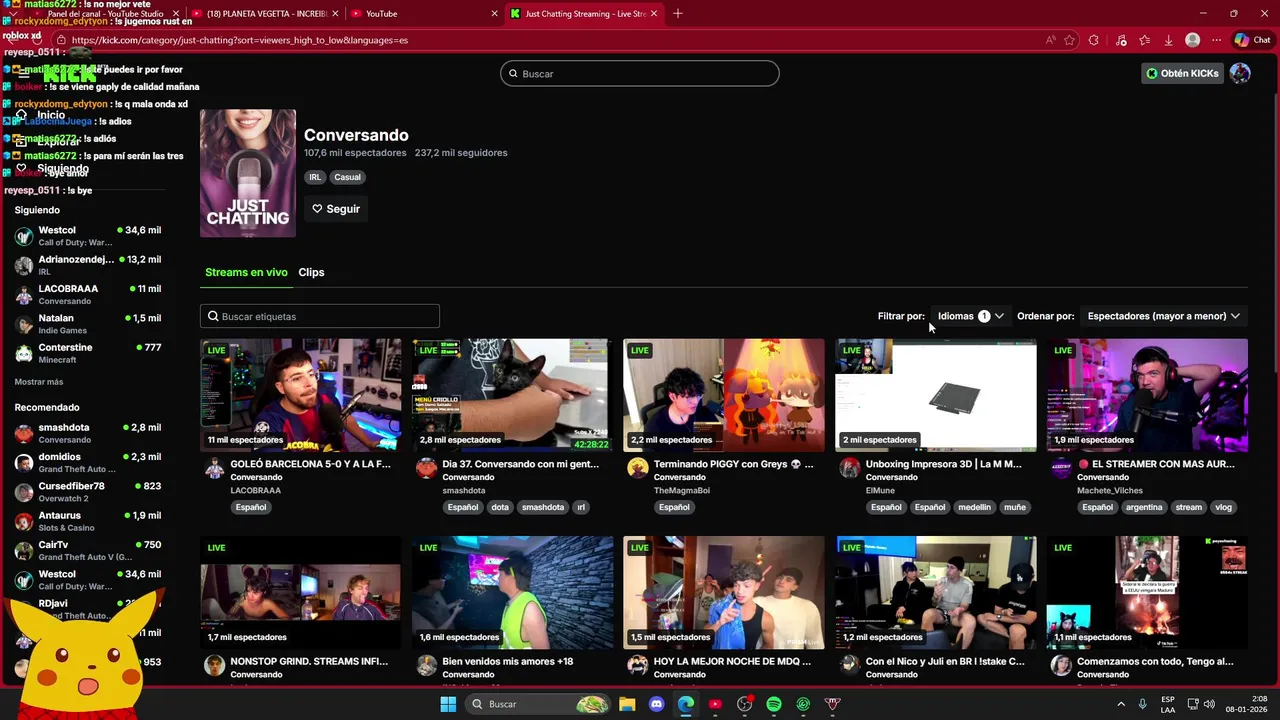Open the Espectadores sort order dropdown
Image resolution: width=1280 pixels, height=720 pixels.
1164,316
